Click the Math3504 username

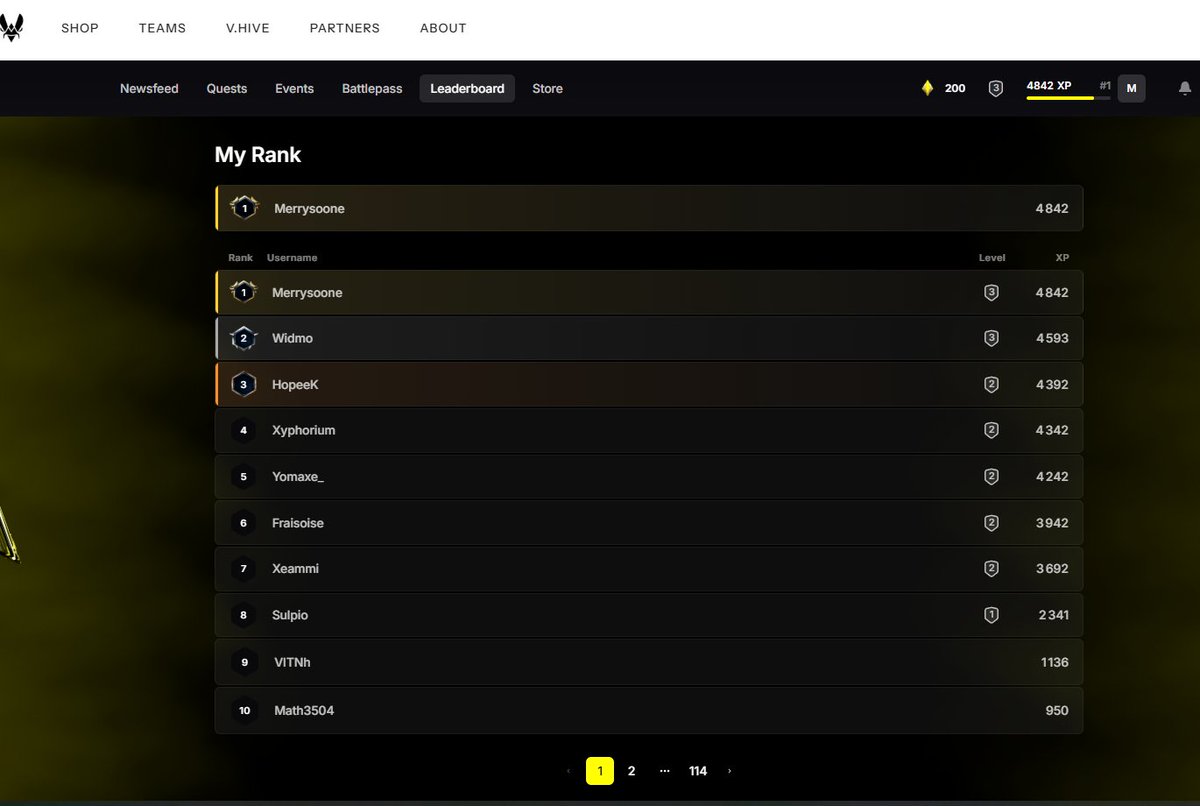[x=304, y=710]
